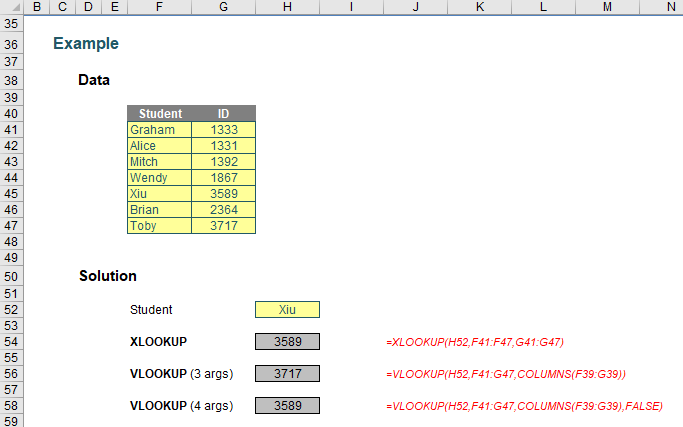
Task: Select the Toby cell in the data table
Action: 159,226
